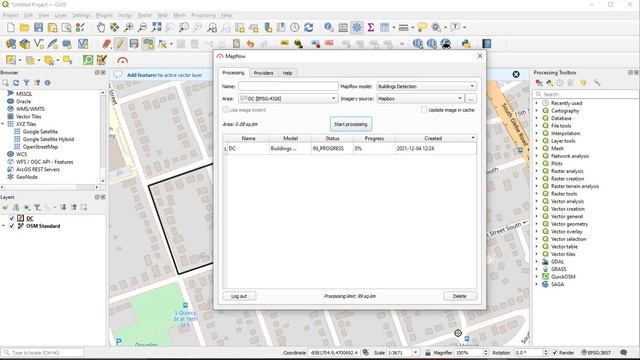The image size is (640, 360).
Task: Click the Start processing button
Action: click(x=351, y=124)
